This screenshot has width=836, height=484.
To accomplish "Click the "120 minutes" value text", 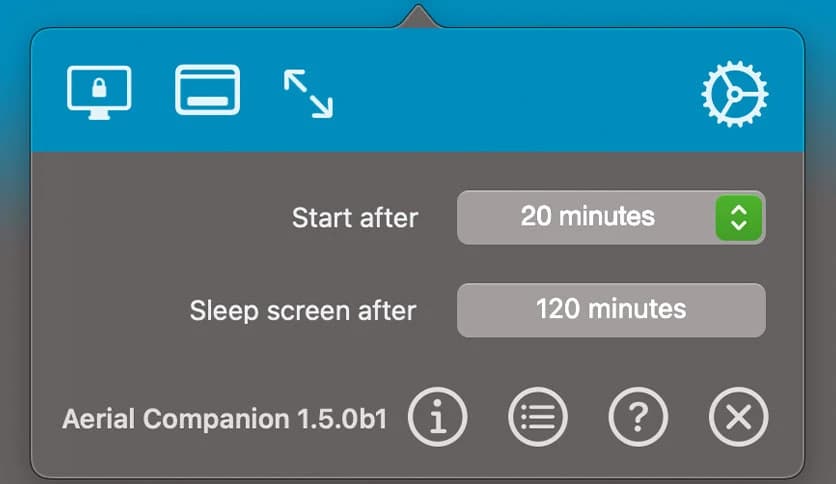I will pyautogui.click(x=610, y=309).
